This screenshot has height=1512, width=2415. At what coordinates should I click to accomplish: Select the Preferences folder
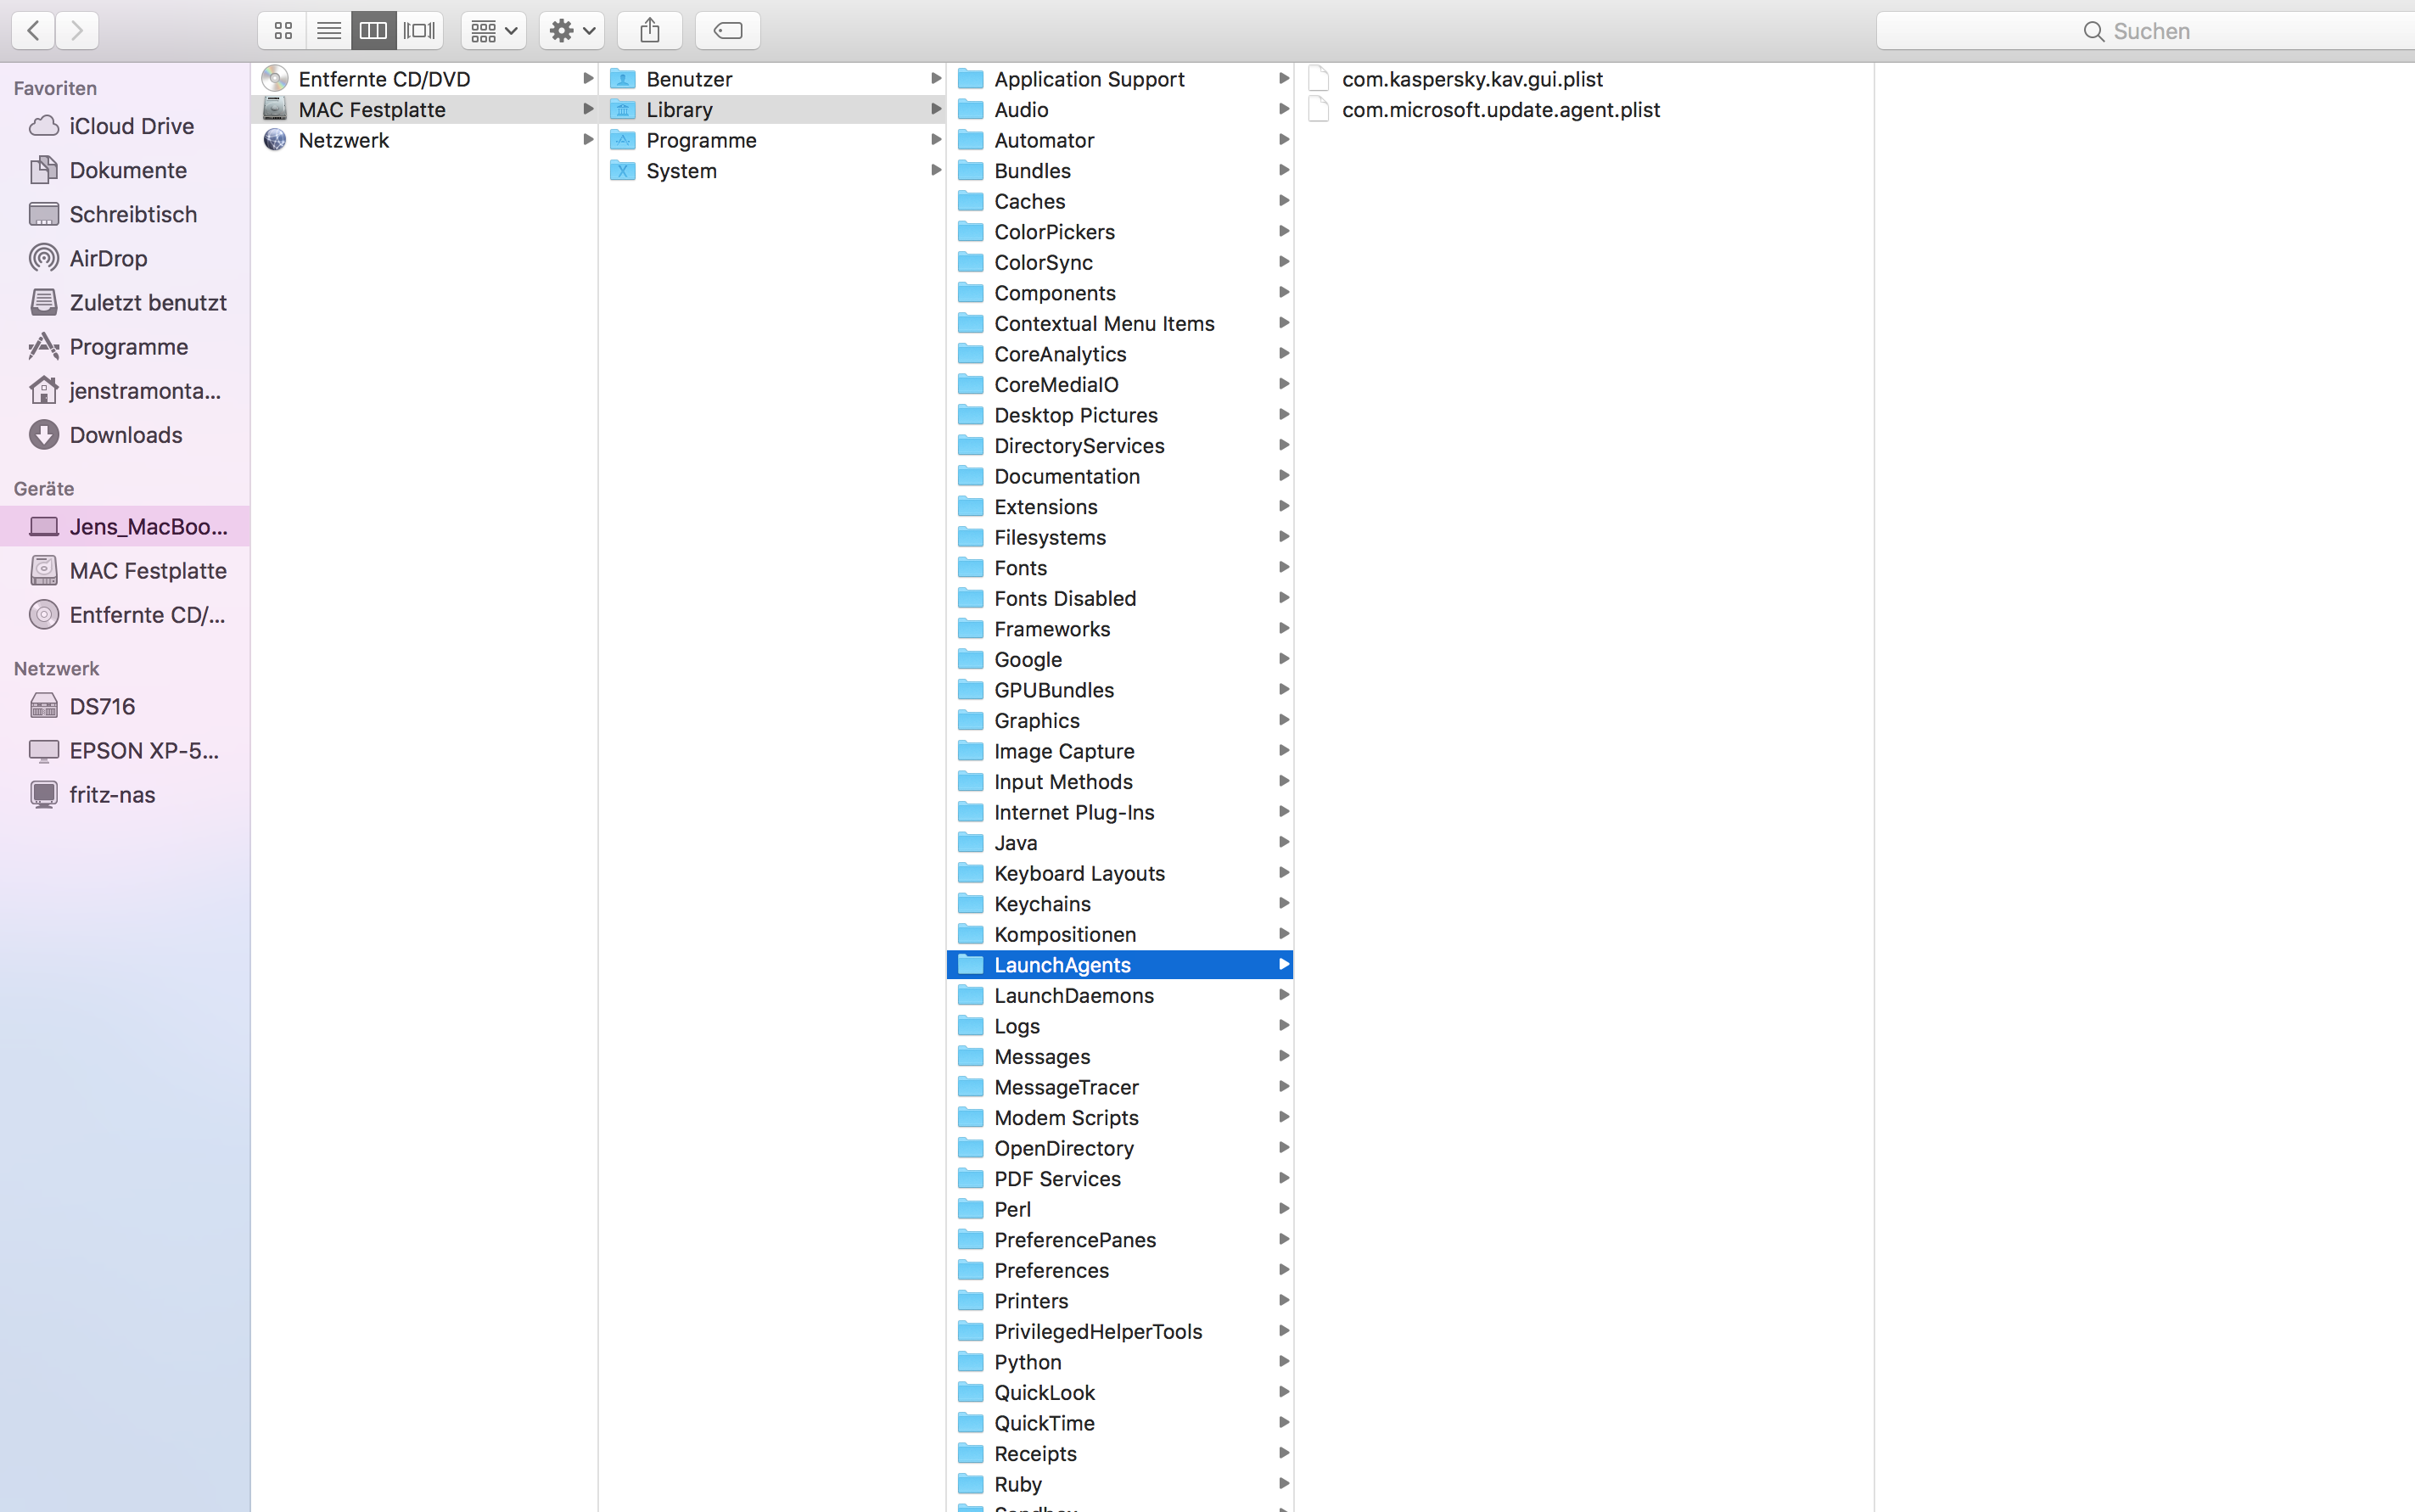click(x=1050, y=1270)
